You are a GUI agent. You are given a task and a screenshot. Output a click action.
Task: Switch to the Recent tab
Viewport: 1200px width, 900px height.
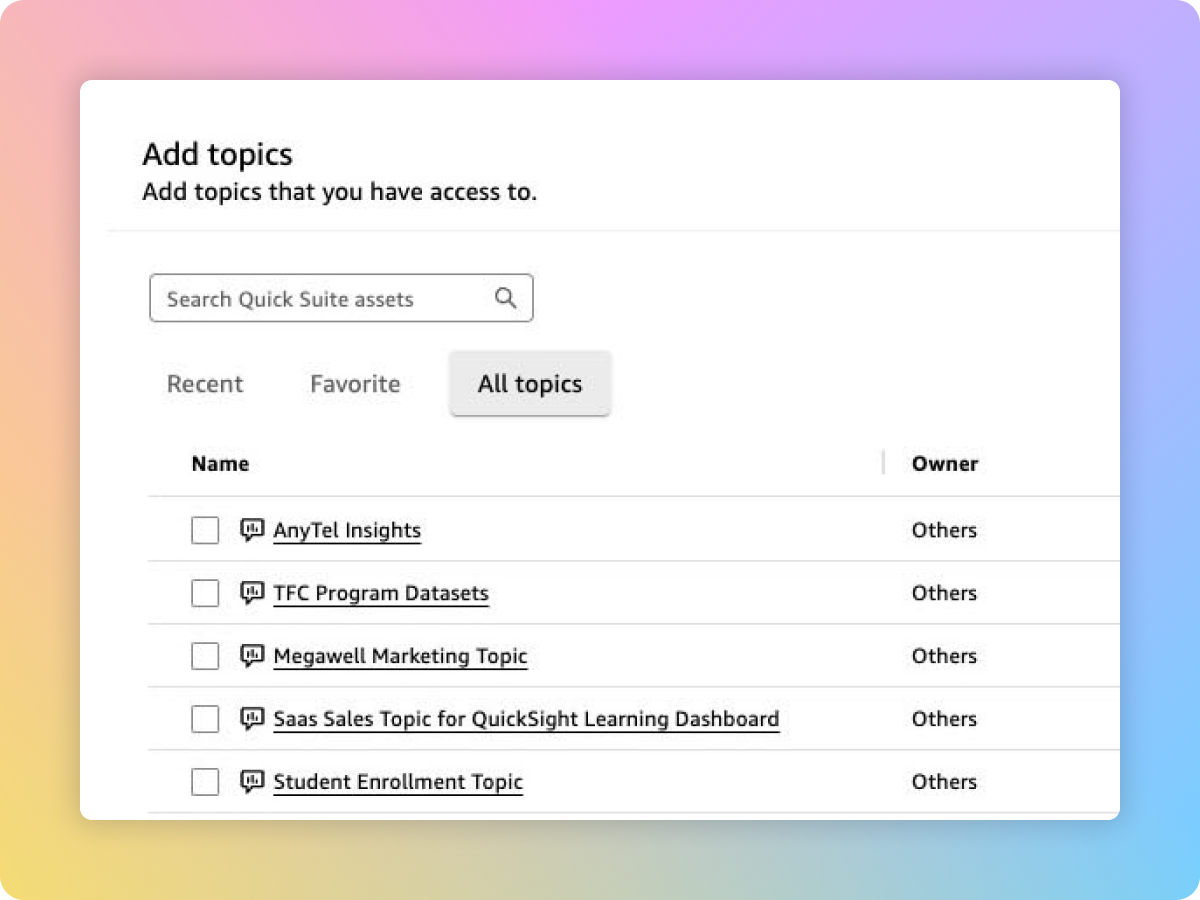205,384
